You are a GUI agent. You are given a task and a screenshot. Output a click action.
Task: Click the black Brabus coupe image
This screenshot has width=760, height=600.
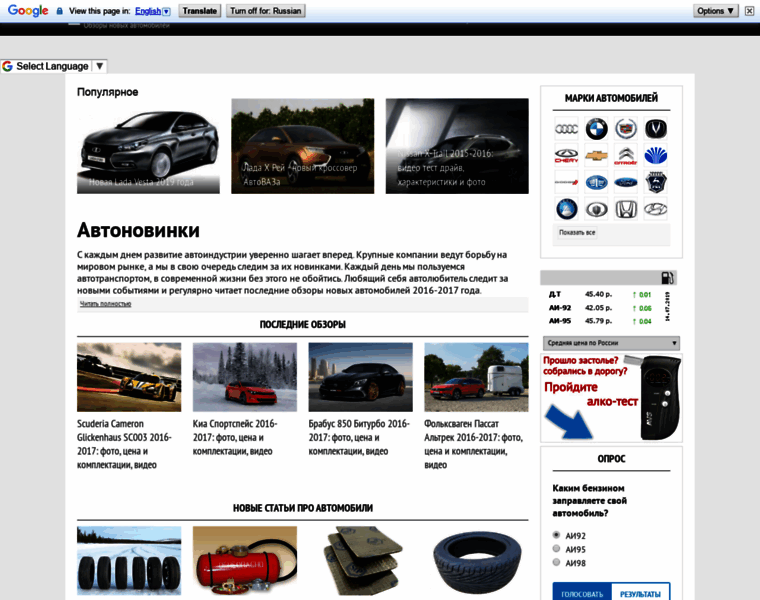pyautogui.click(x=361, y=378)
